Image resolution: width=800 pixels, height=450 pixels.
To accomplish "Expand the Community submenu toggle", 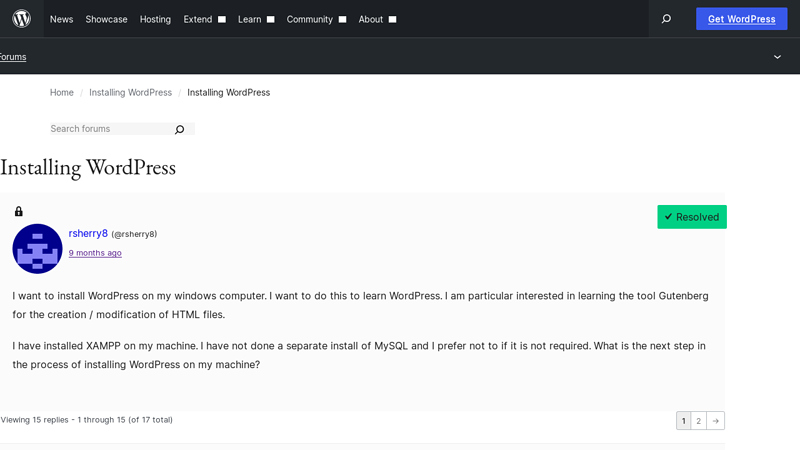I will point(342,19).
